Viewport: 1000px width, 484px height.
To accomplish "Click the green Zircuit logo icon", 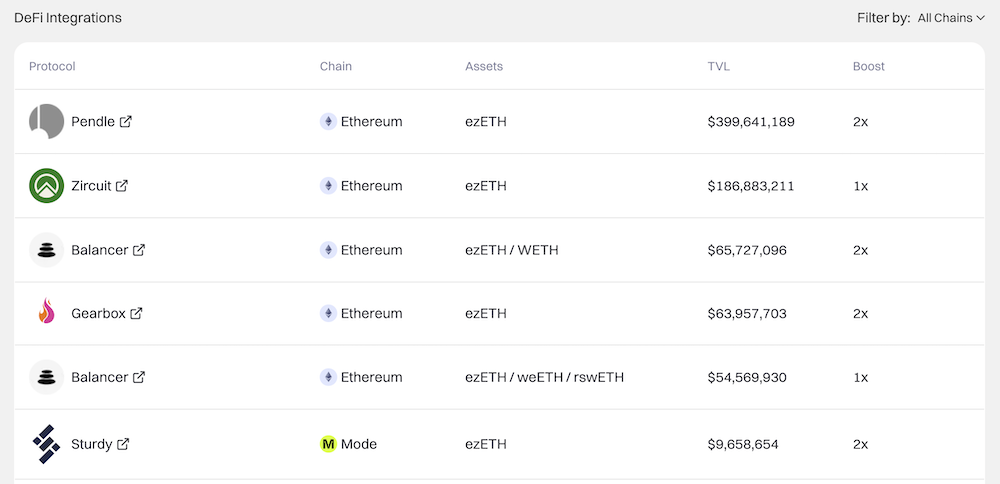I will 46,185.
